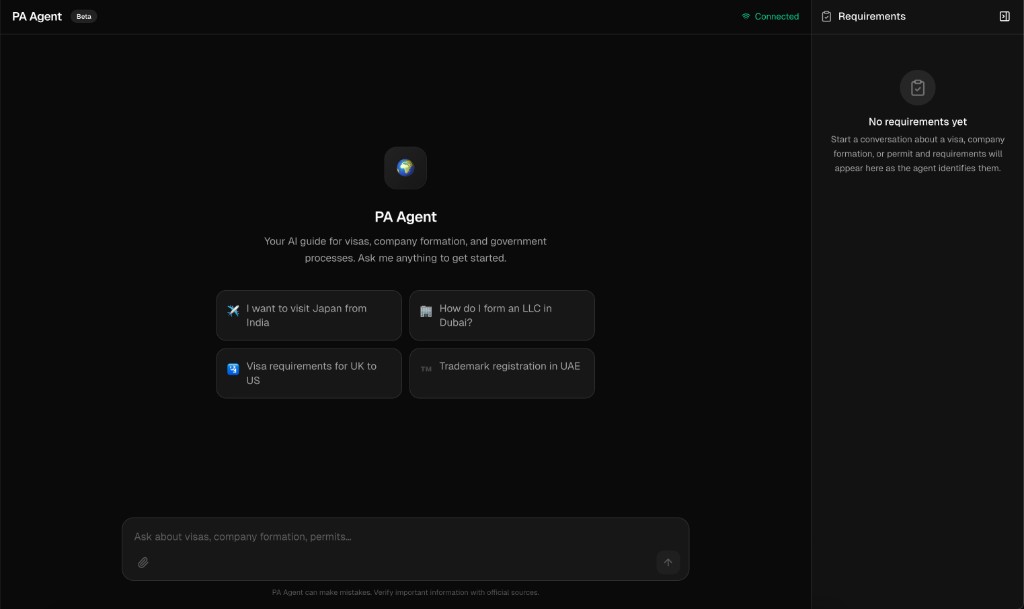Click the disclaimer text below the input box
The width and height of the screenshot is (1024, 609).
point(405,592)
